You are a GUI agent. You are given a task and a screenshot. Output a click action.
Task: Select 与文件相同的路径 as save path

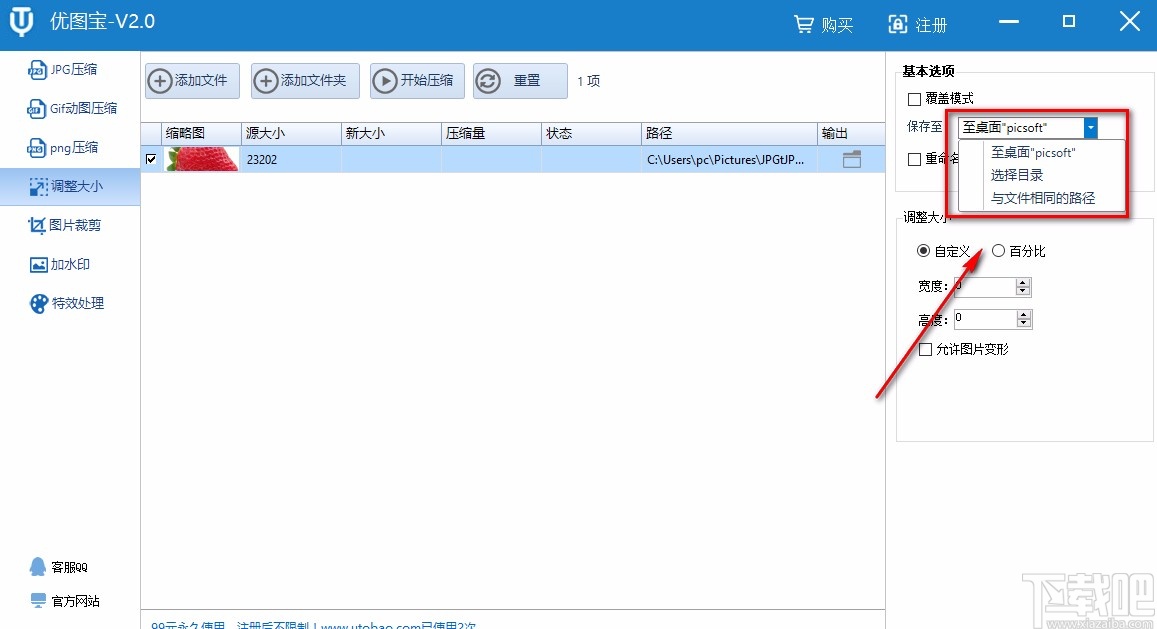(x=1043, y=198)
